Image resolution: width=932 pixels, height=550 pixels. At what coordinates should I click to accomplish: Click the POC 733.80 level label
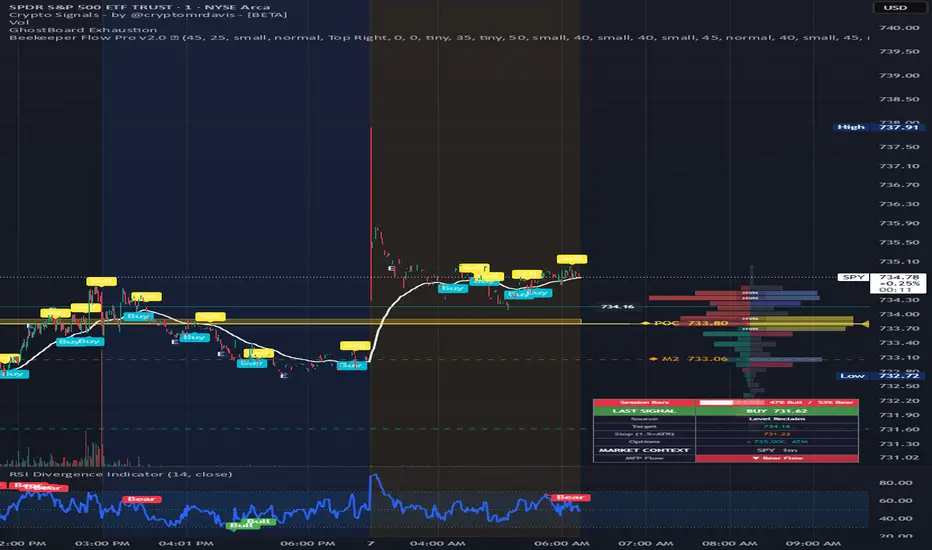point(691,323)
